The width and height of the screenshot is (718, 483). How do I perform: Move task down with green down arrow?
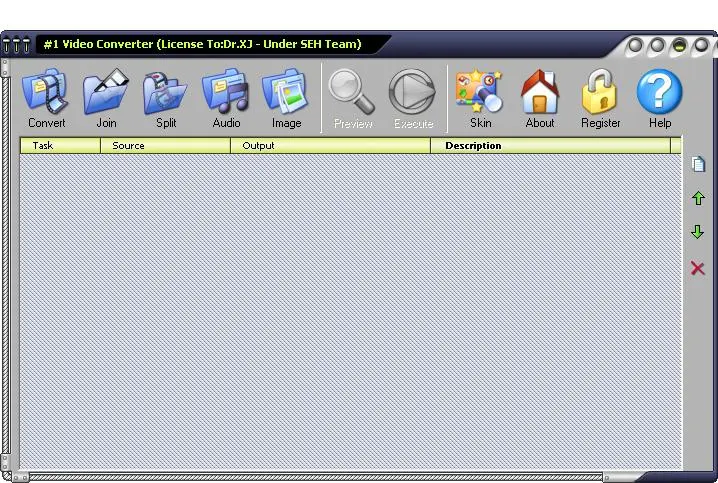point(697,232)
